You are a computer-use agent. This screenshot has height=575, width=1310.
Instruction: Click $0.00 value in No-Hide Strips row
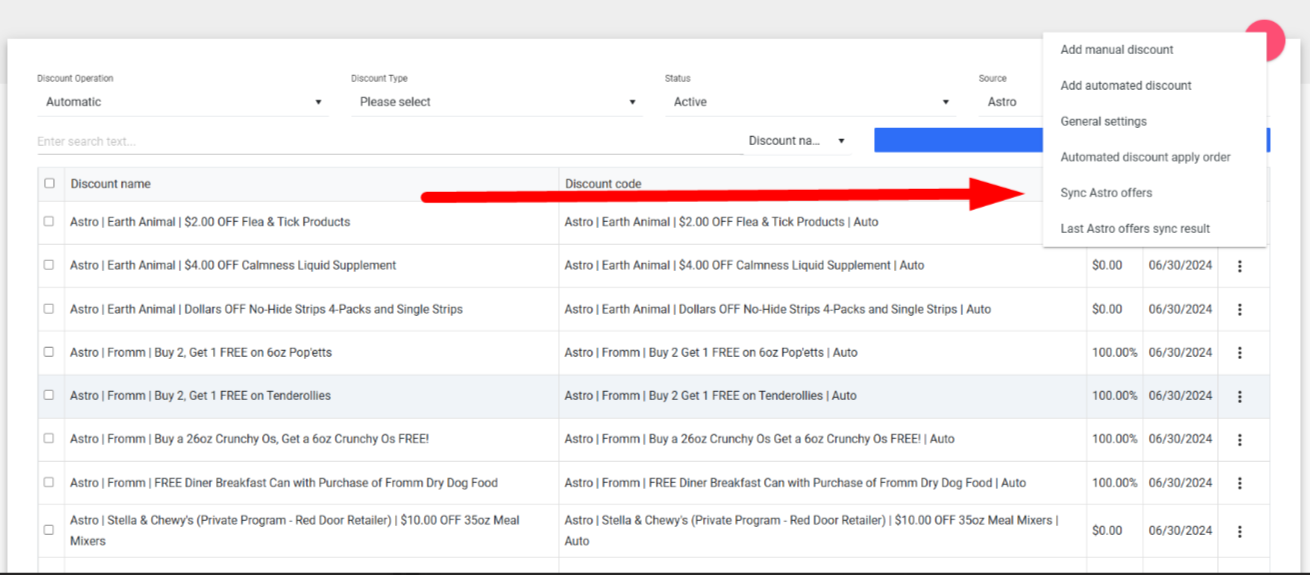1107,309
